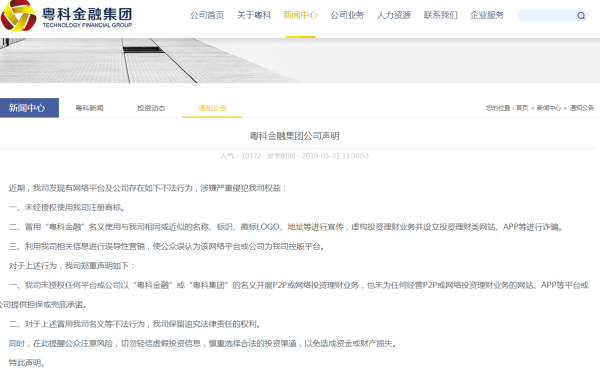Click 新闻中心 in the breadcrumb
Viewport: 600px width, 371px height.
[x=549, y=108]
